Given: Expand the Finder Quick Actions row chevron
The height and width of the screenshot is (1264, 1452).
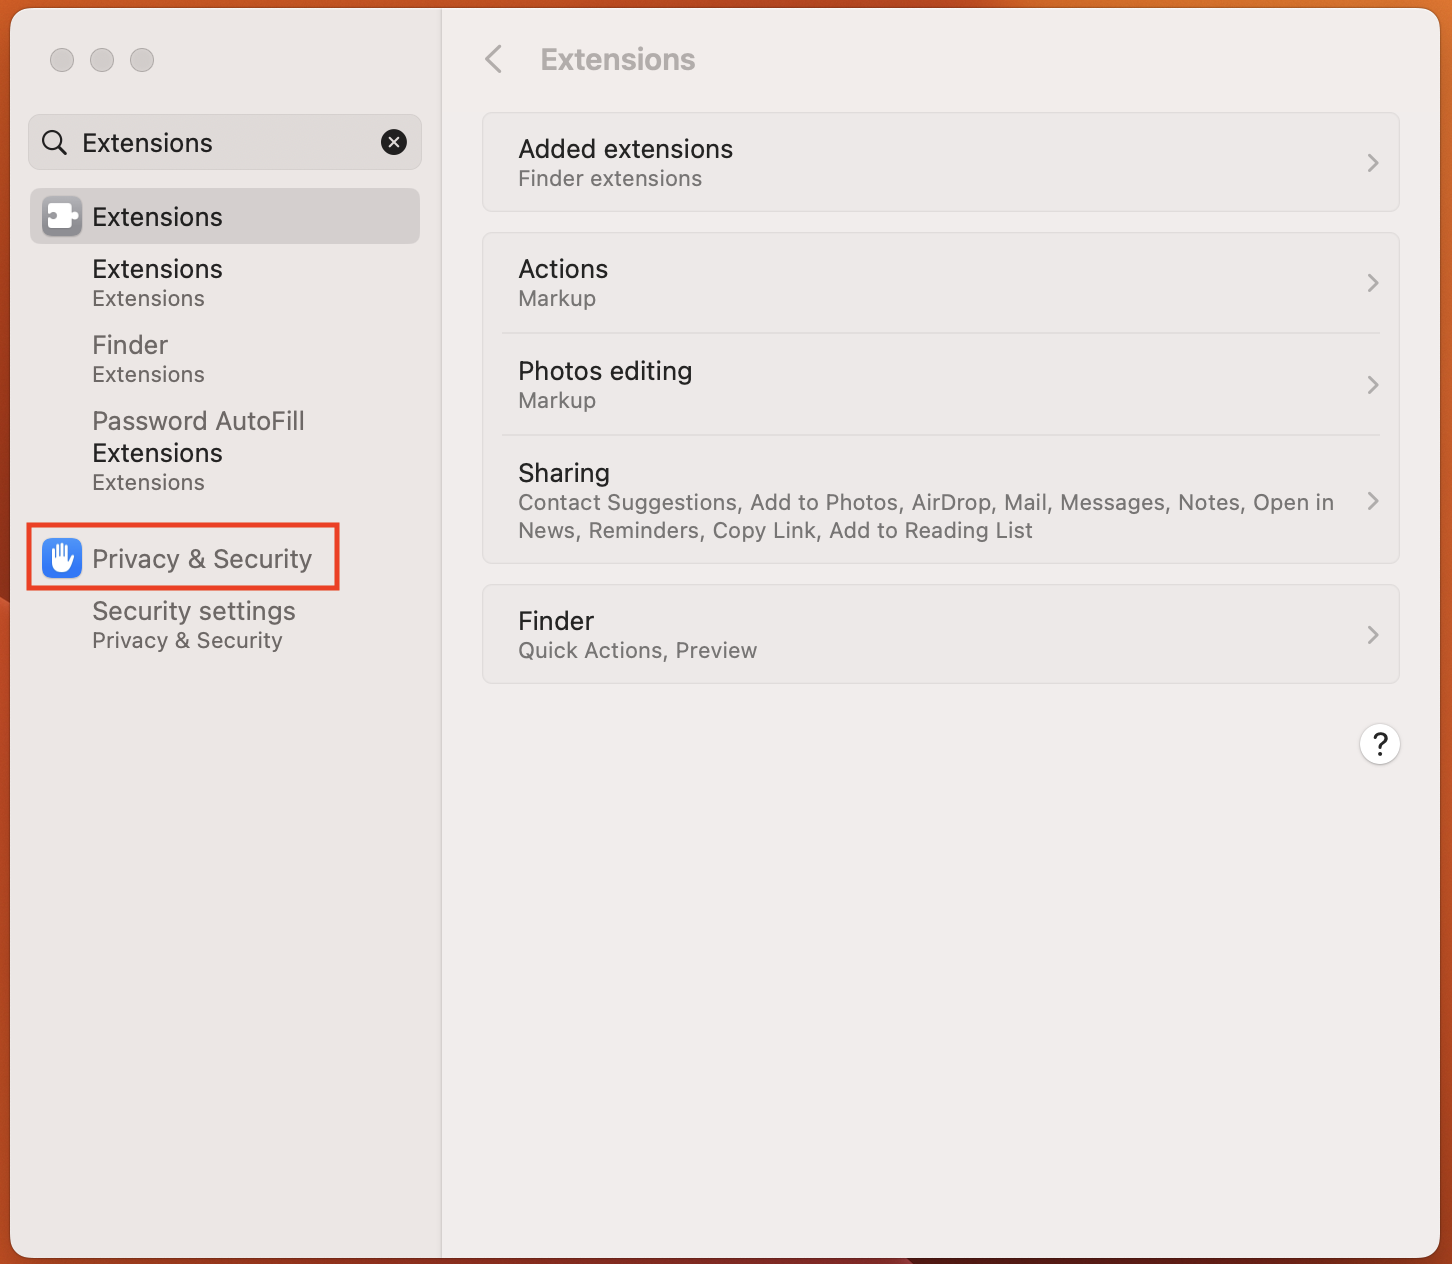Looking at the screenshot, I should click(1373, 635).
